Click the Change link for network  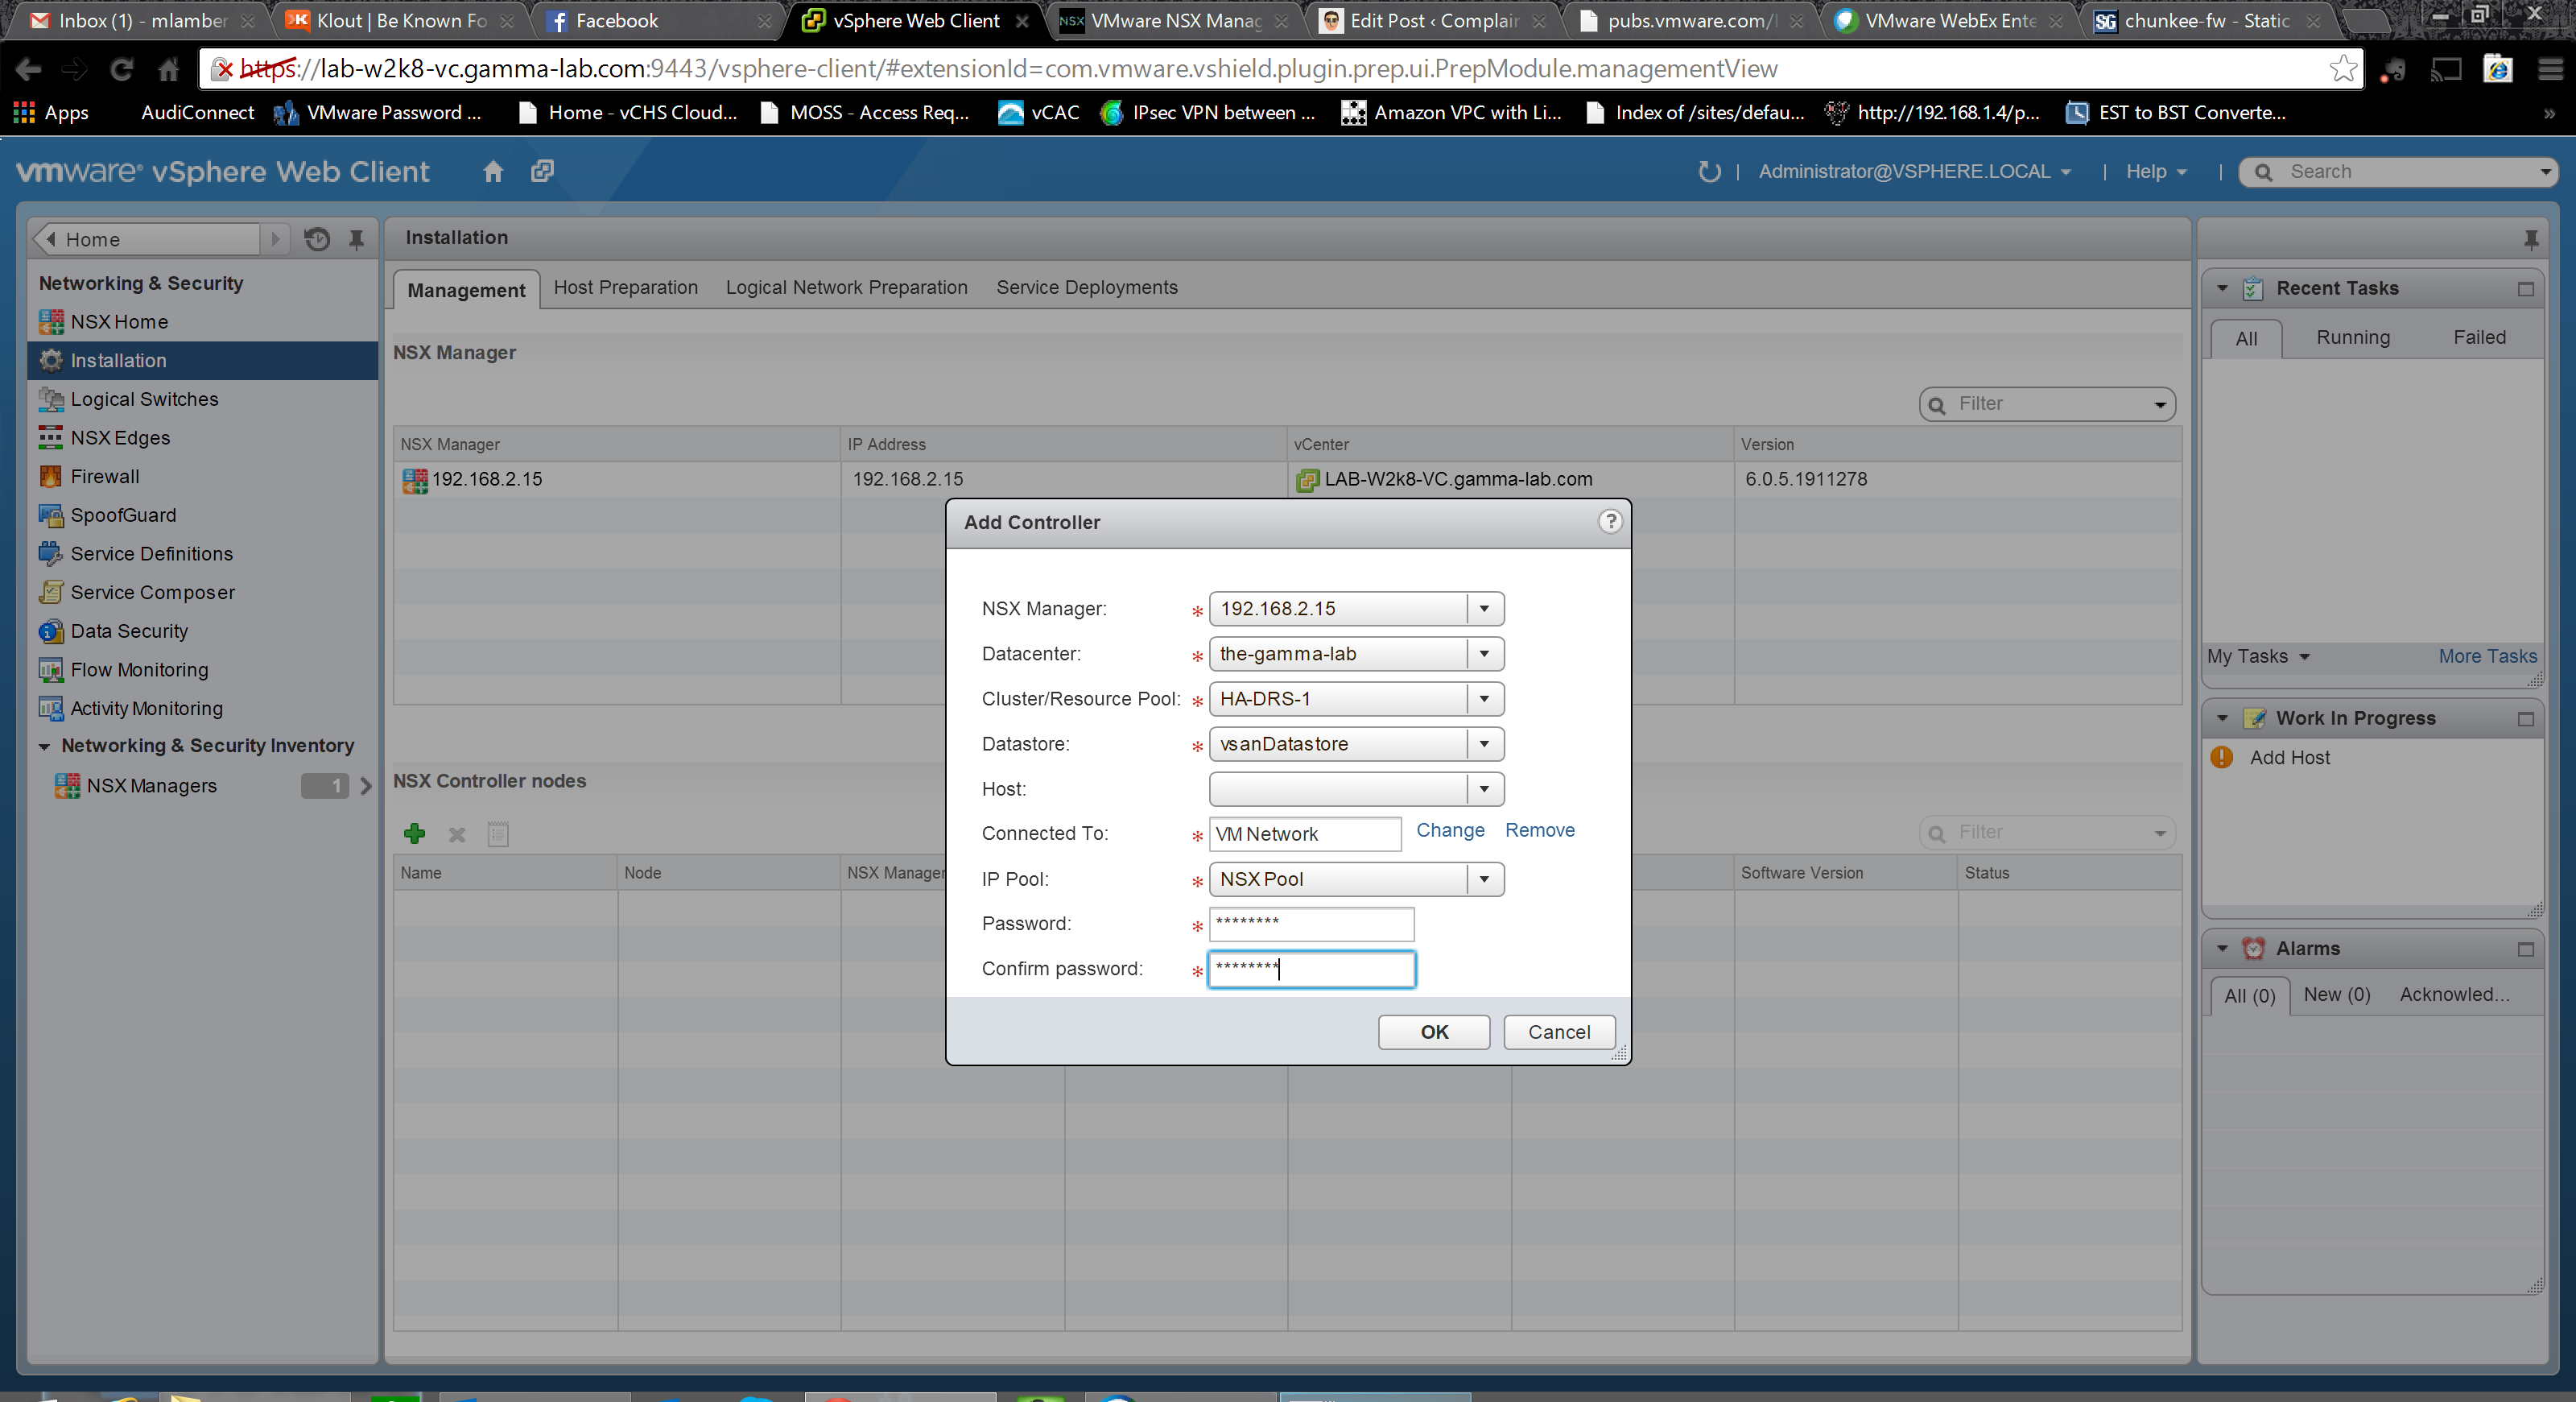(x=1449, y=830)
